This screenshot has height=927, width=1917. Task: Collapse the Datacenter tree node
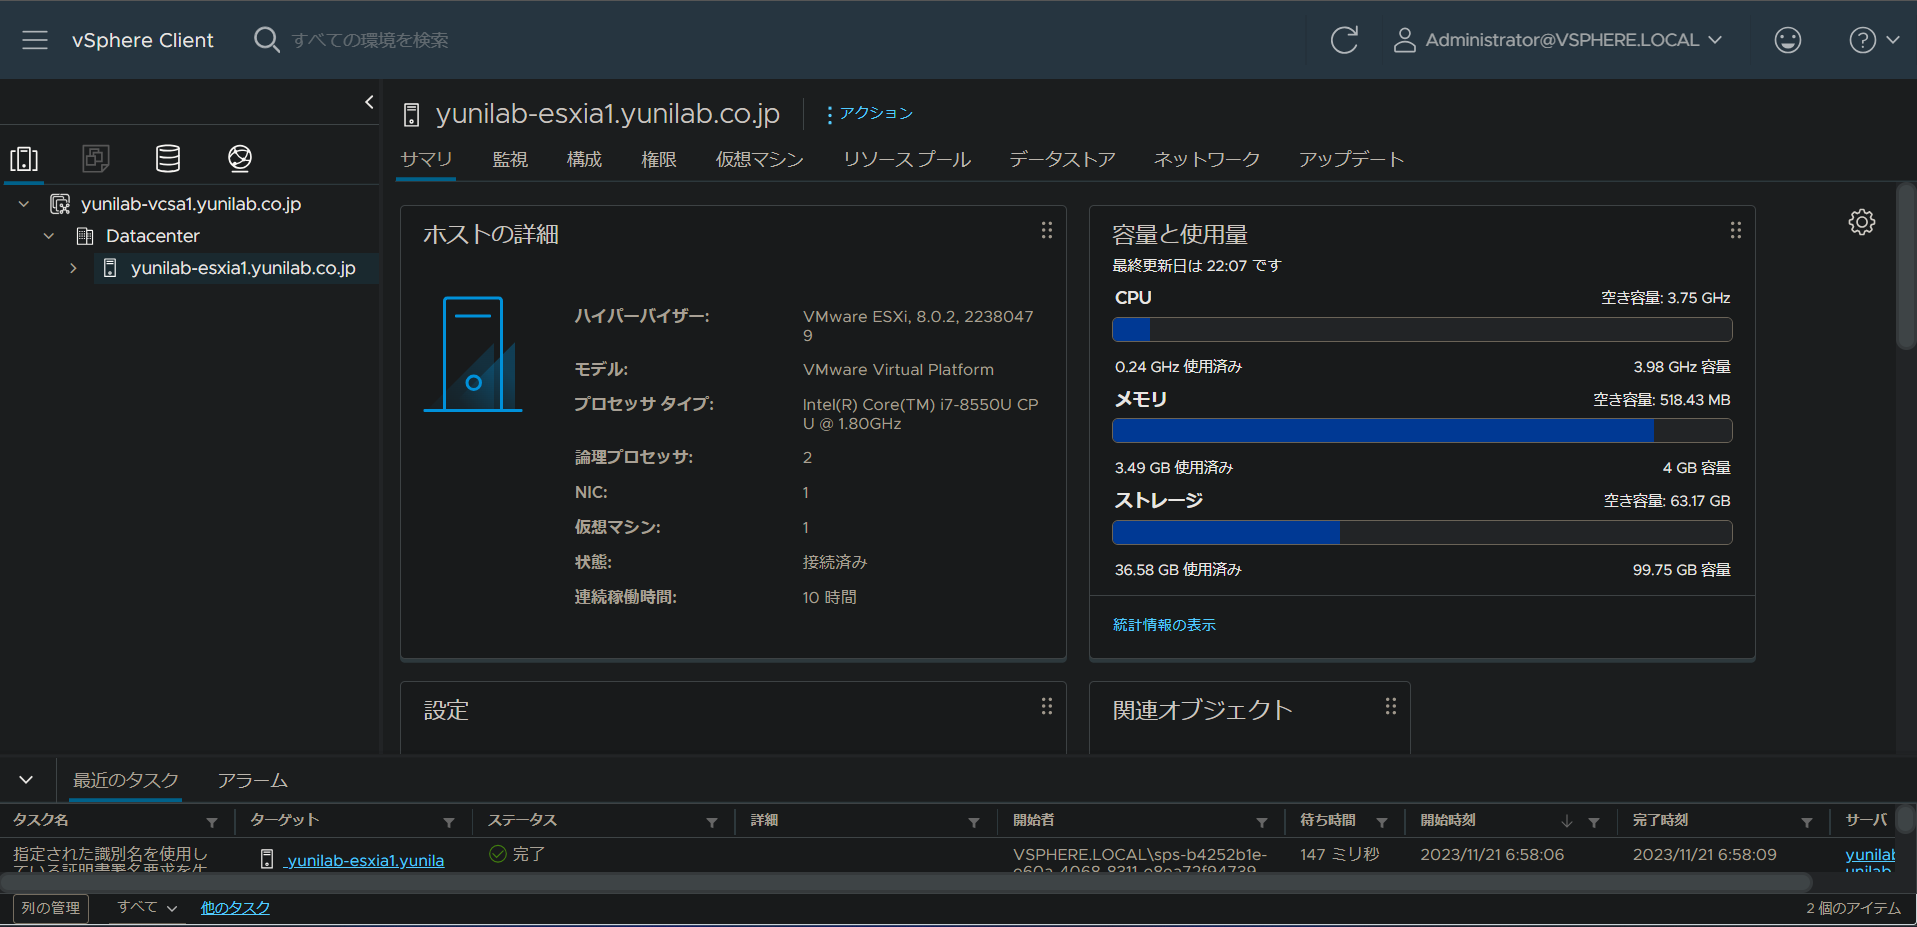[49, 236]
